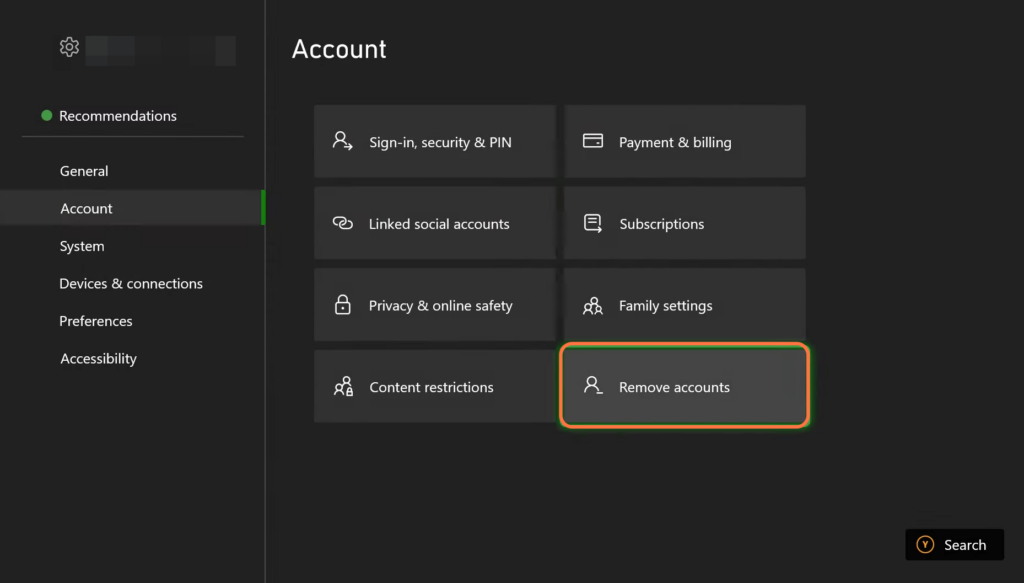Click the Y controller button icon
The image size is (1024, 583).
coord(925,544)
